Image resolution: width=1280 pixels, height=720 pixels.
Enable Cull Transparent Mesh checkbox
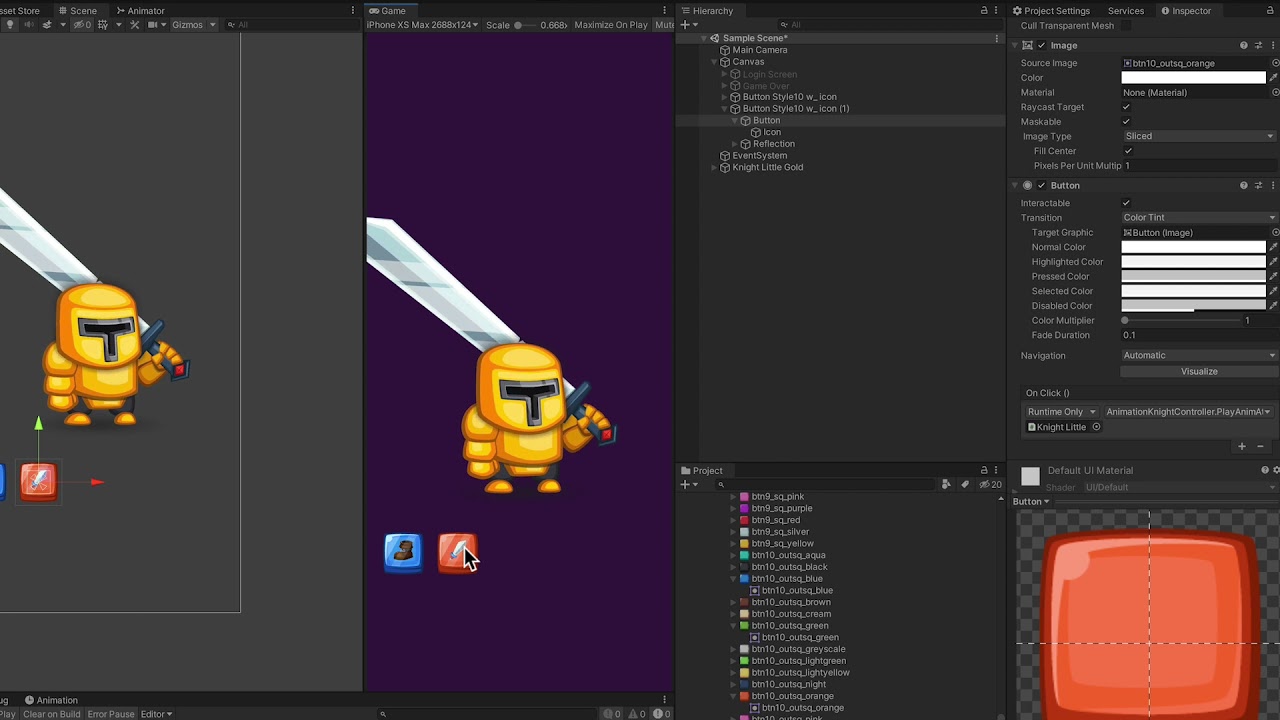[x=1126, y=26]
